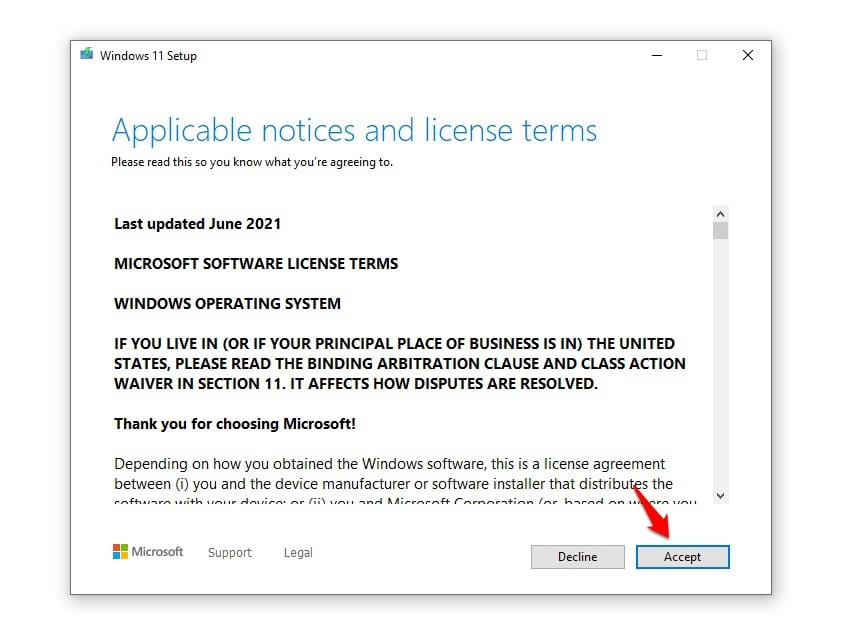Accept the license terms
842x639 pixels.
(x=683, y=557)
